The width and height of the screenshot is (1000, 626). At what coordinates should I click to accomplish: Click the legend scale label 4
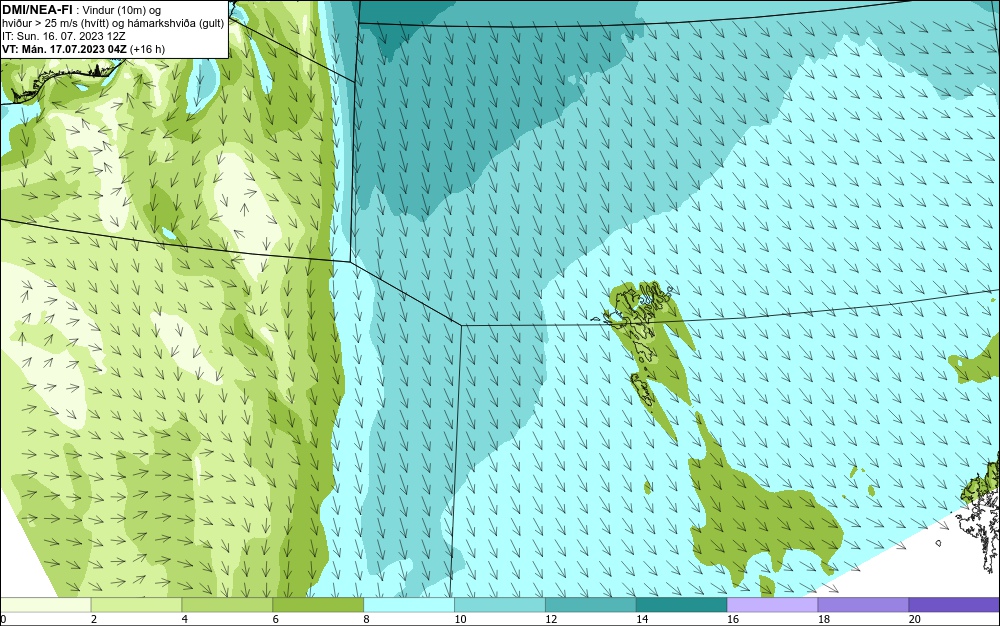pos(185,619)
